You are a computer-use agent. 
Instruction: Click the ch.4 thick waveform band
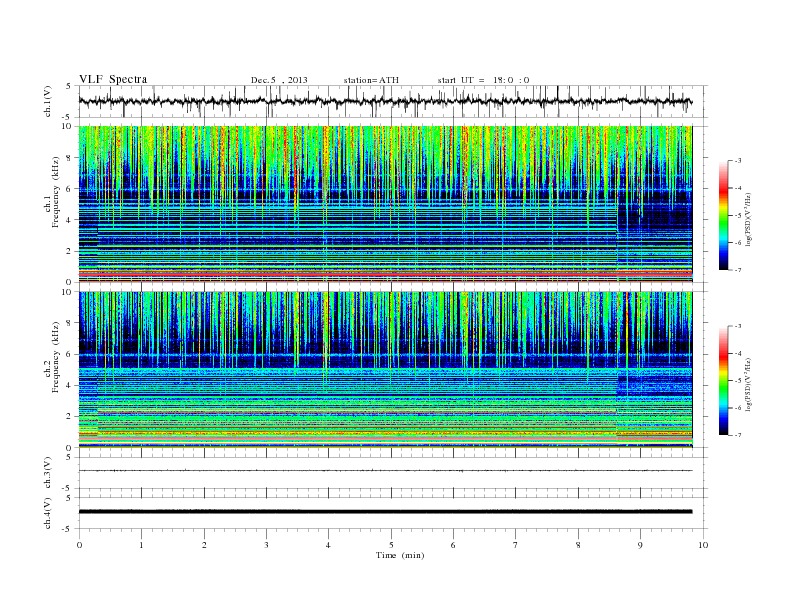point(385,512)
